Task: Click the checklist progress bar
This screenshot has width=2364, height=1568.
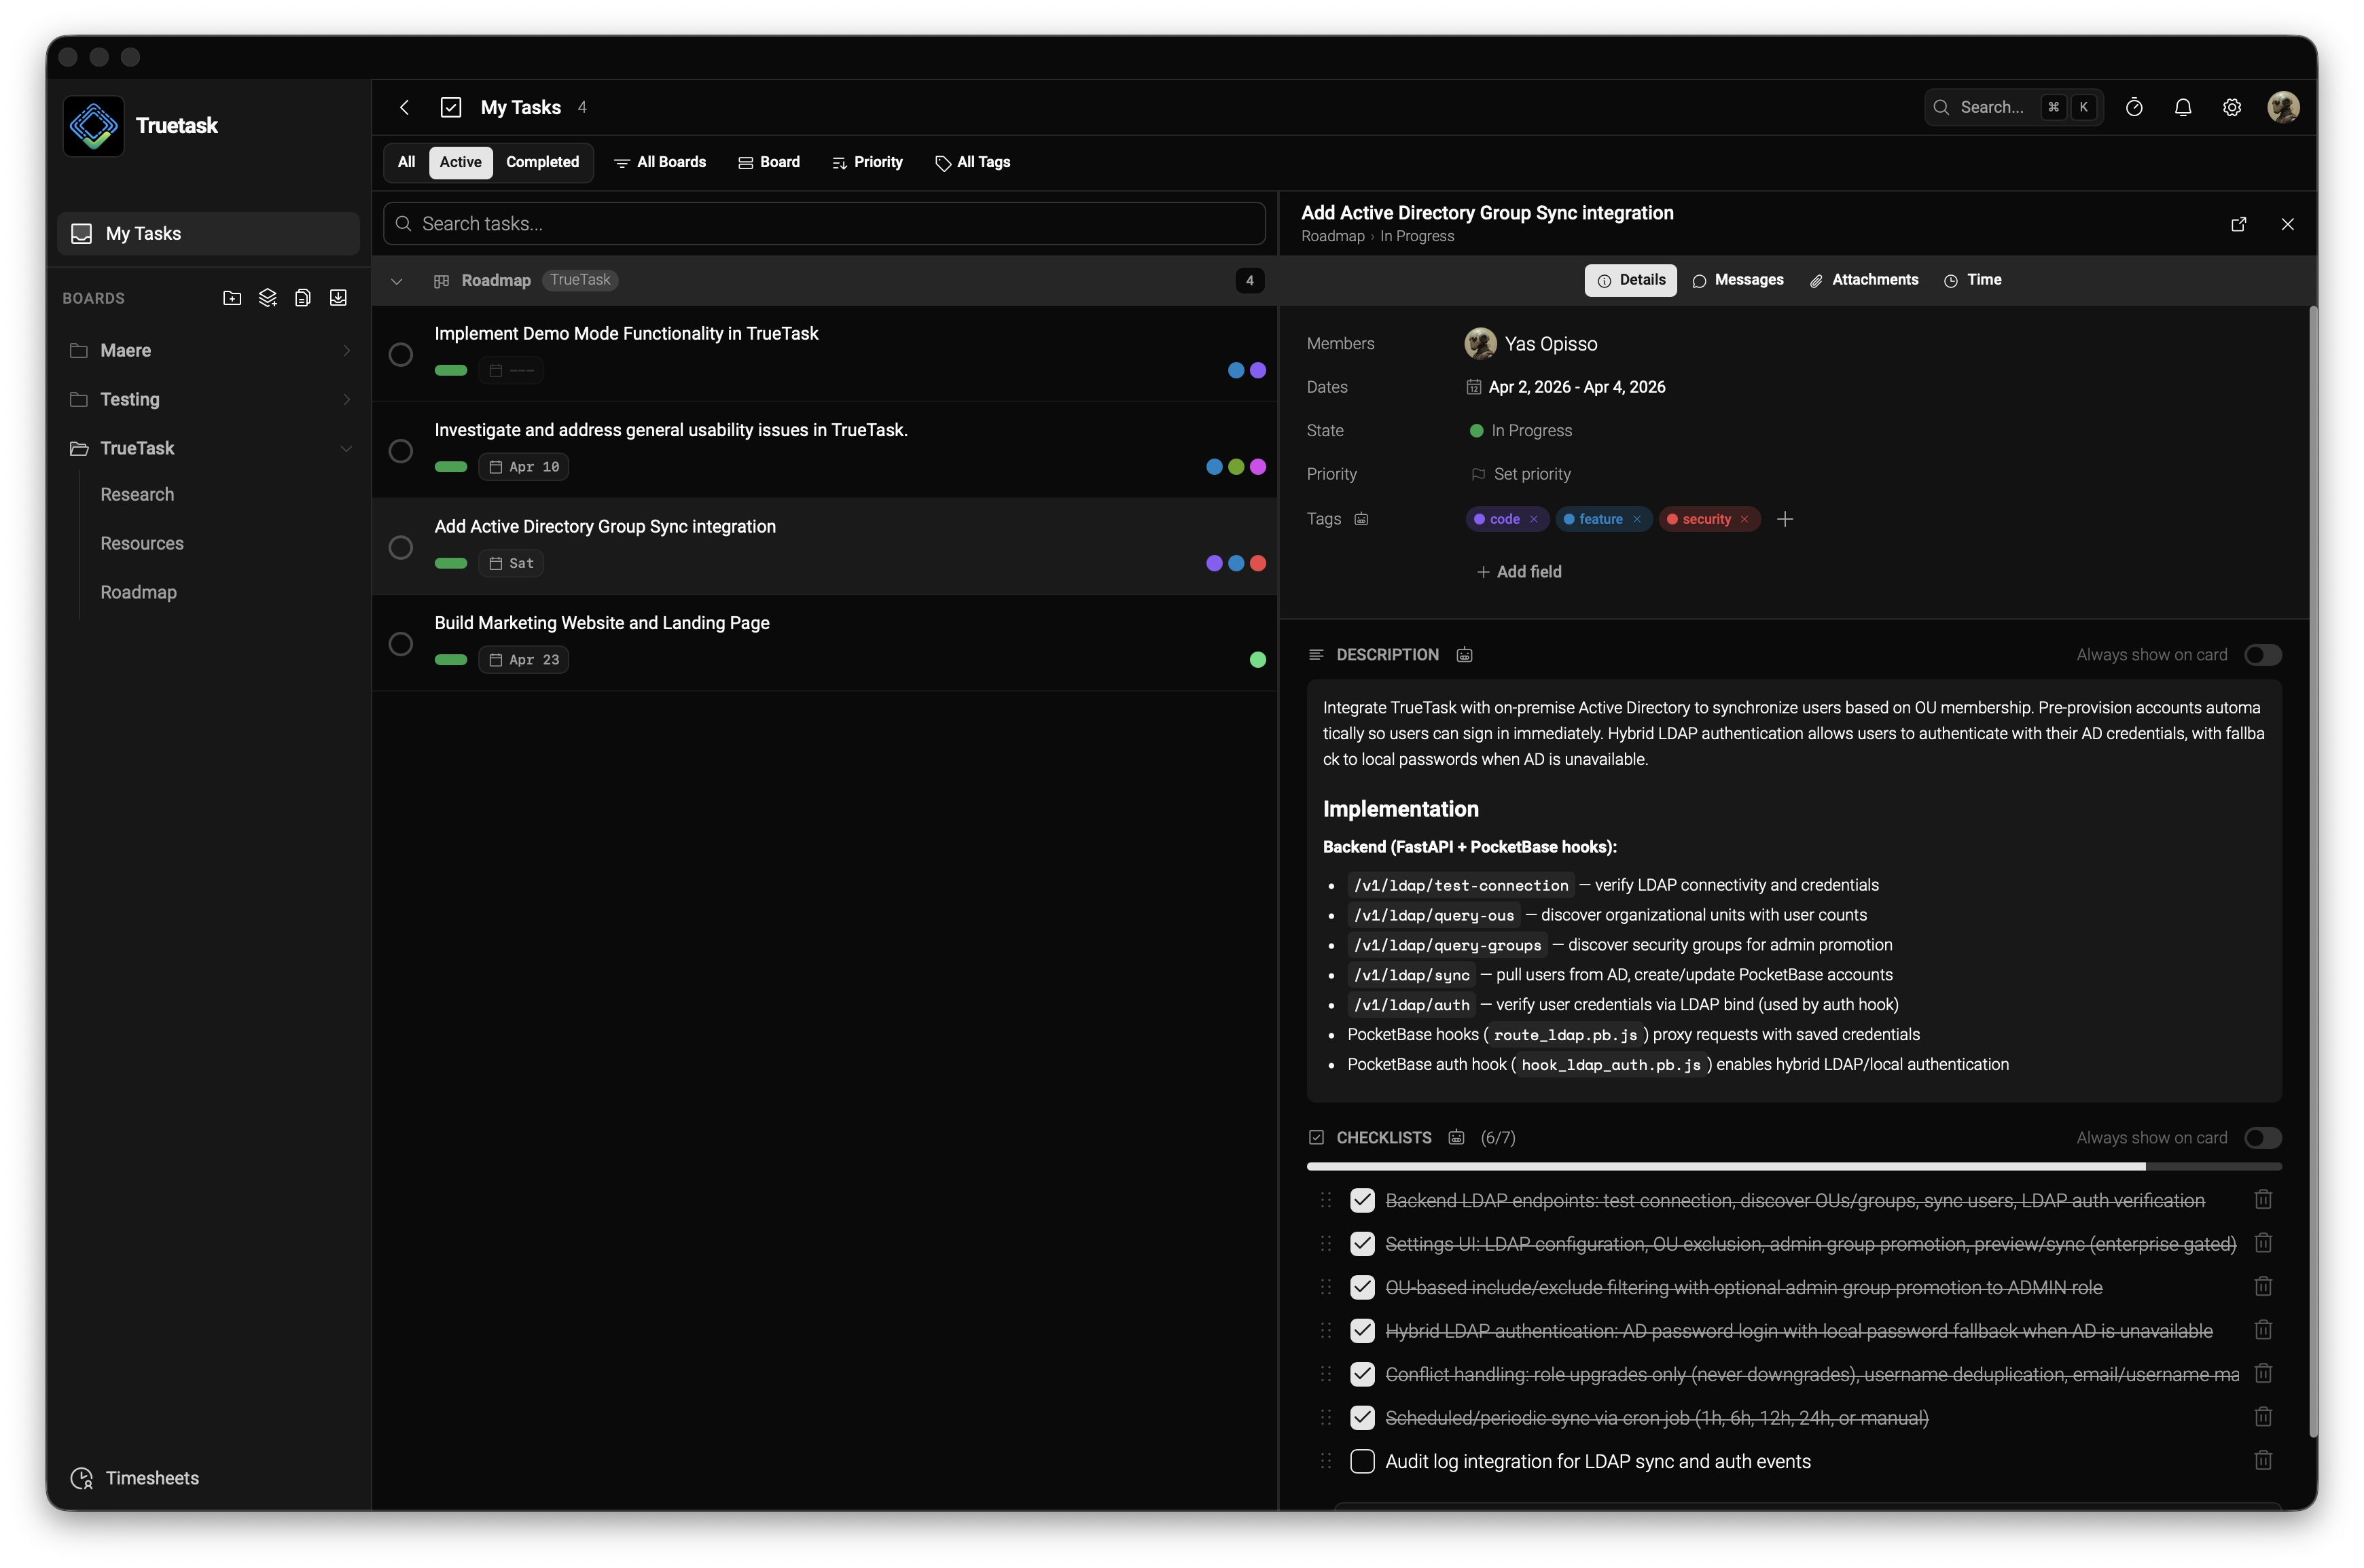Action: [x=1792, y=1166]
